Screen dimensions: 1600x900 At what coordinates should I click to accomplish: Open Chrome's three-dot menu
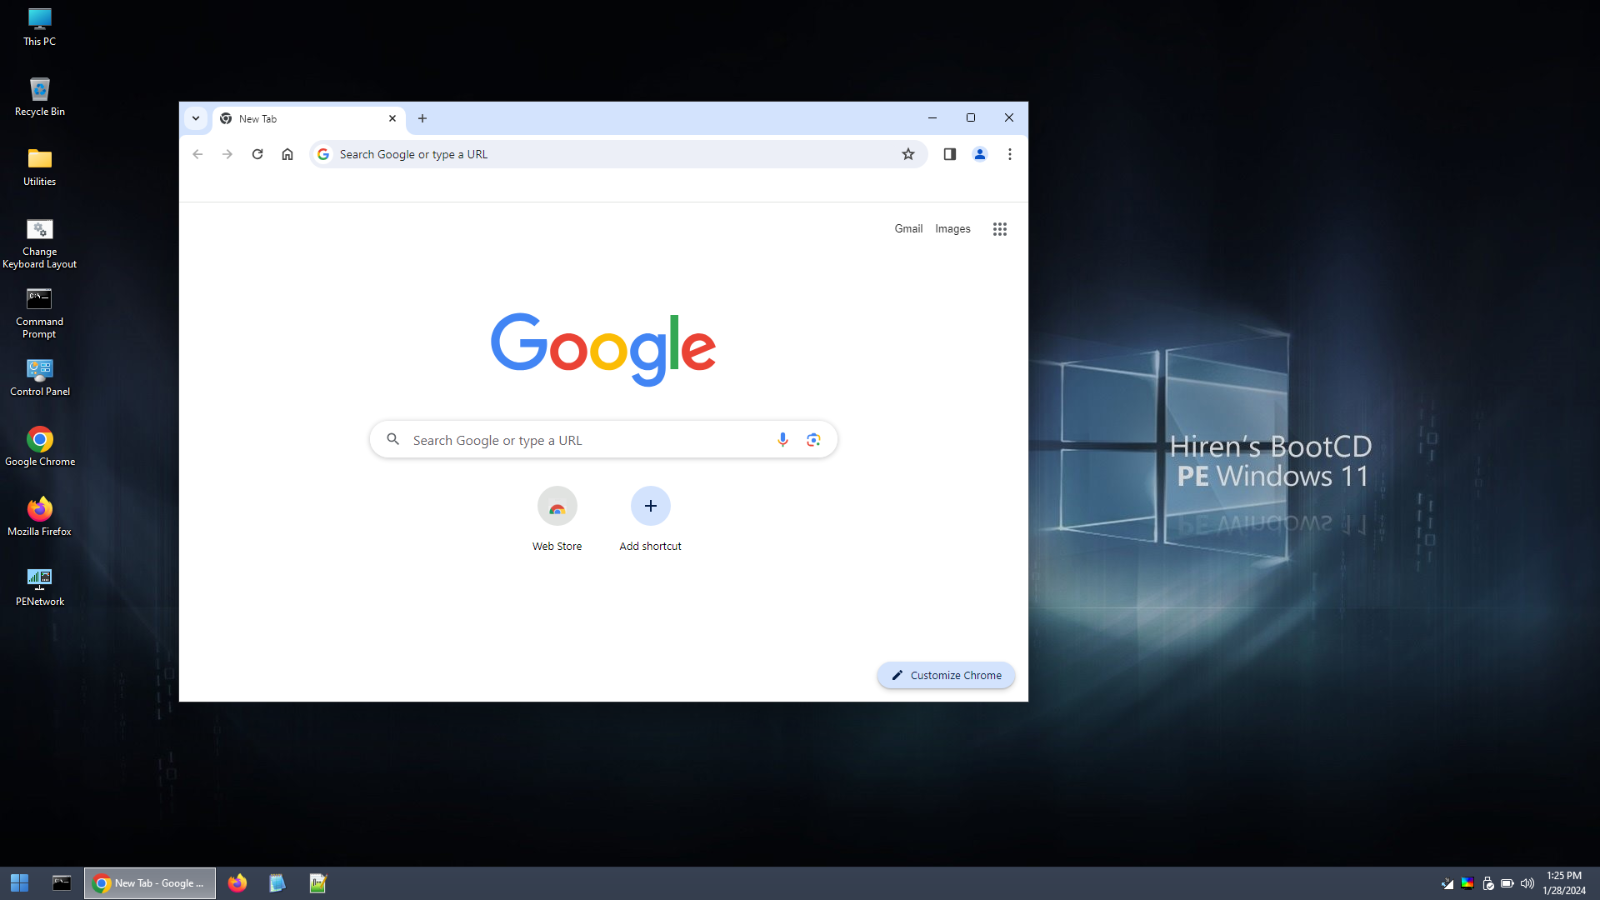pos(1010,154)
